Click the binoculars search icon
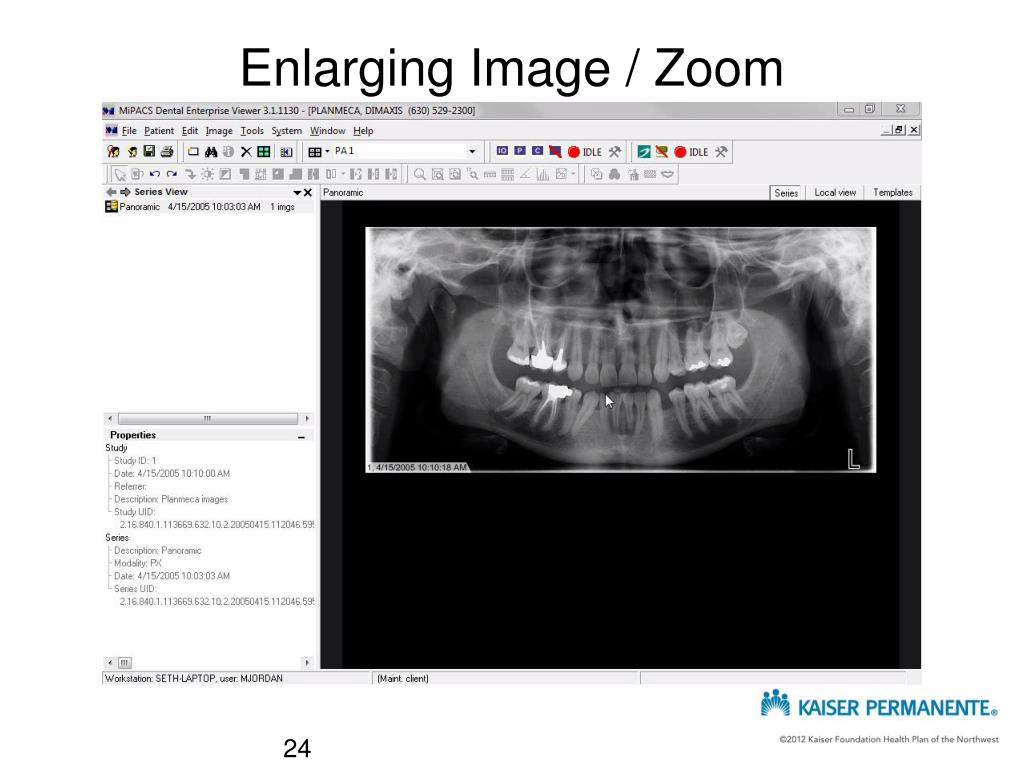The image size is (1024, 768). (x=211, y=152)
